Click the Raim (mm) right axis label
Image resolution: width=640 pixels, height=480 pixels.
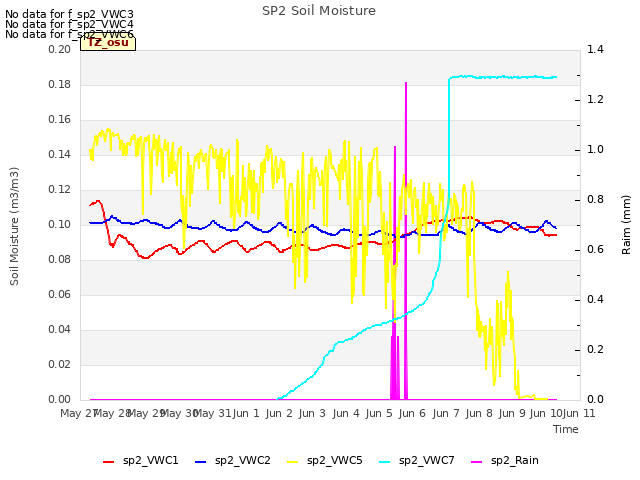626,224
